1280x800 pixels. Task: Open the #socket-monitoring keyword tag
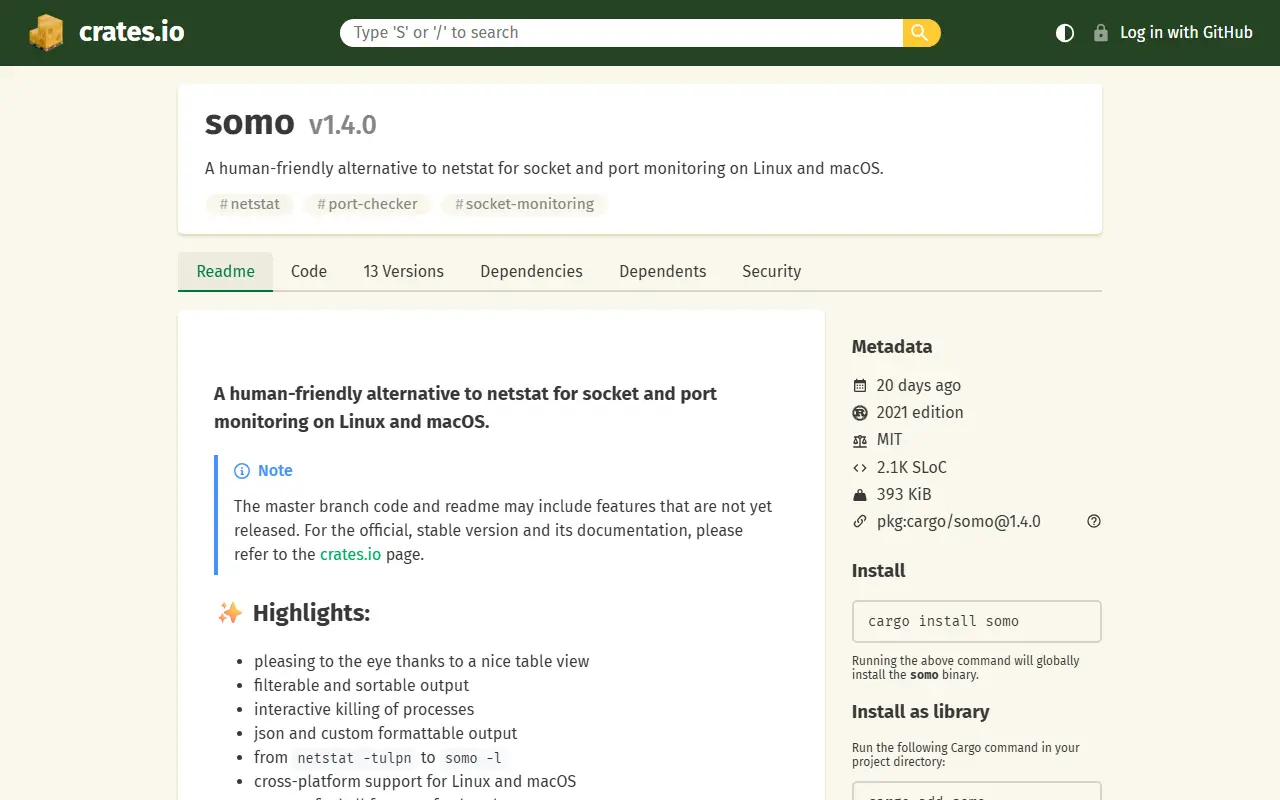pos(524,204)
